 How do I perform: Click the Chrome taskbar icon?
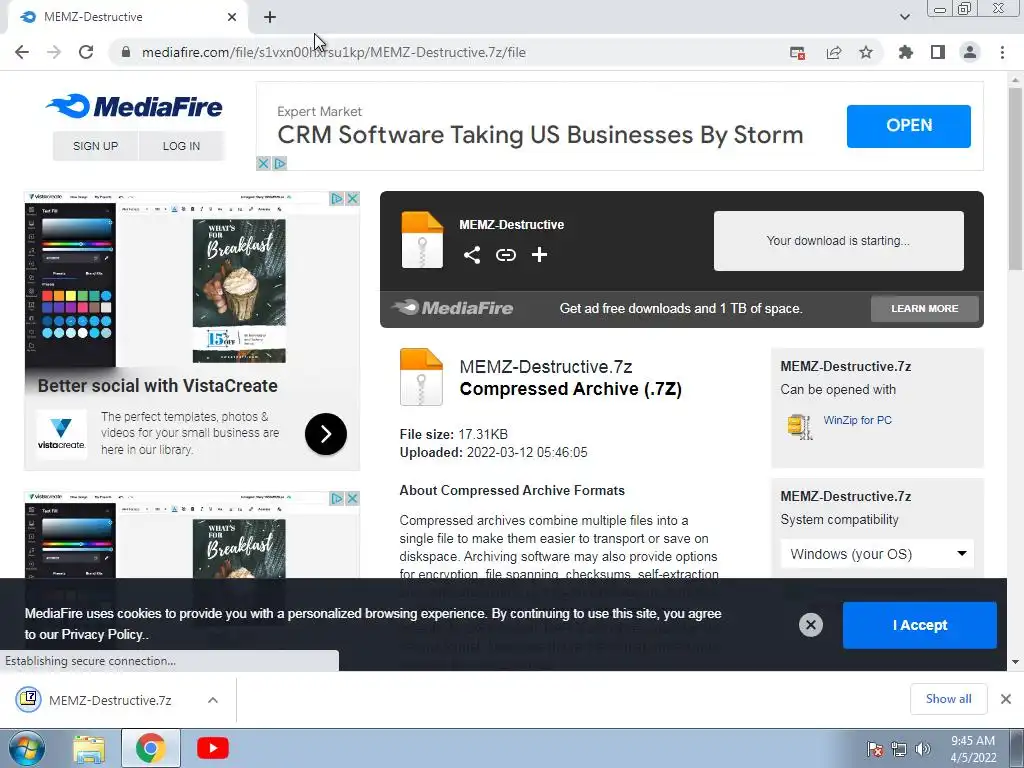150,748
